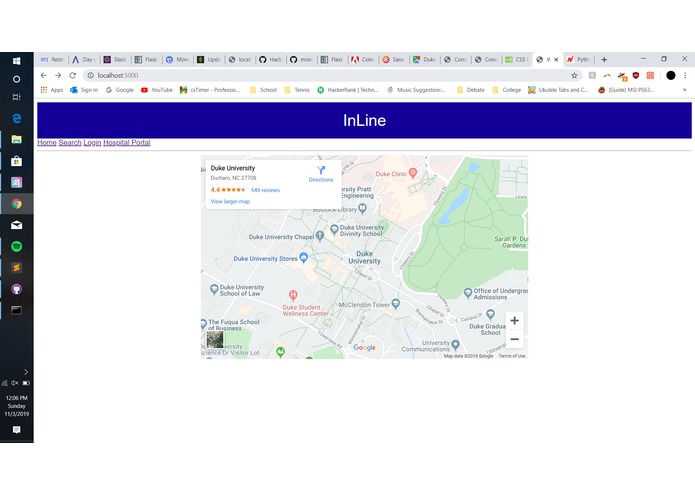Viewport: 695px width, 494px height.
Task: Open the School bookmarks folder
Action: 263,90
